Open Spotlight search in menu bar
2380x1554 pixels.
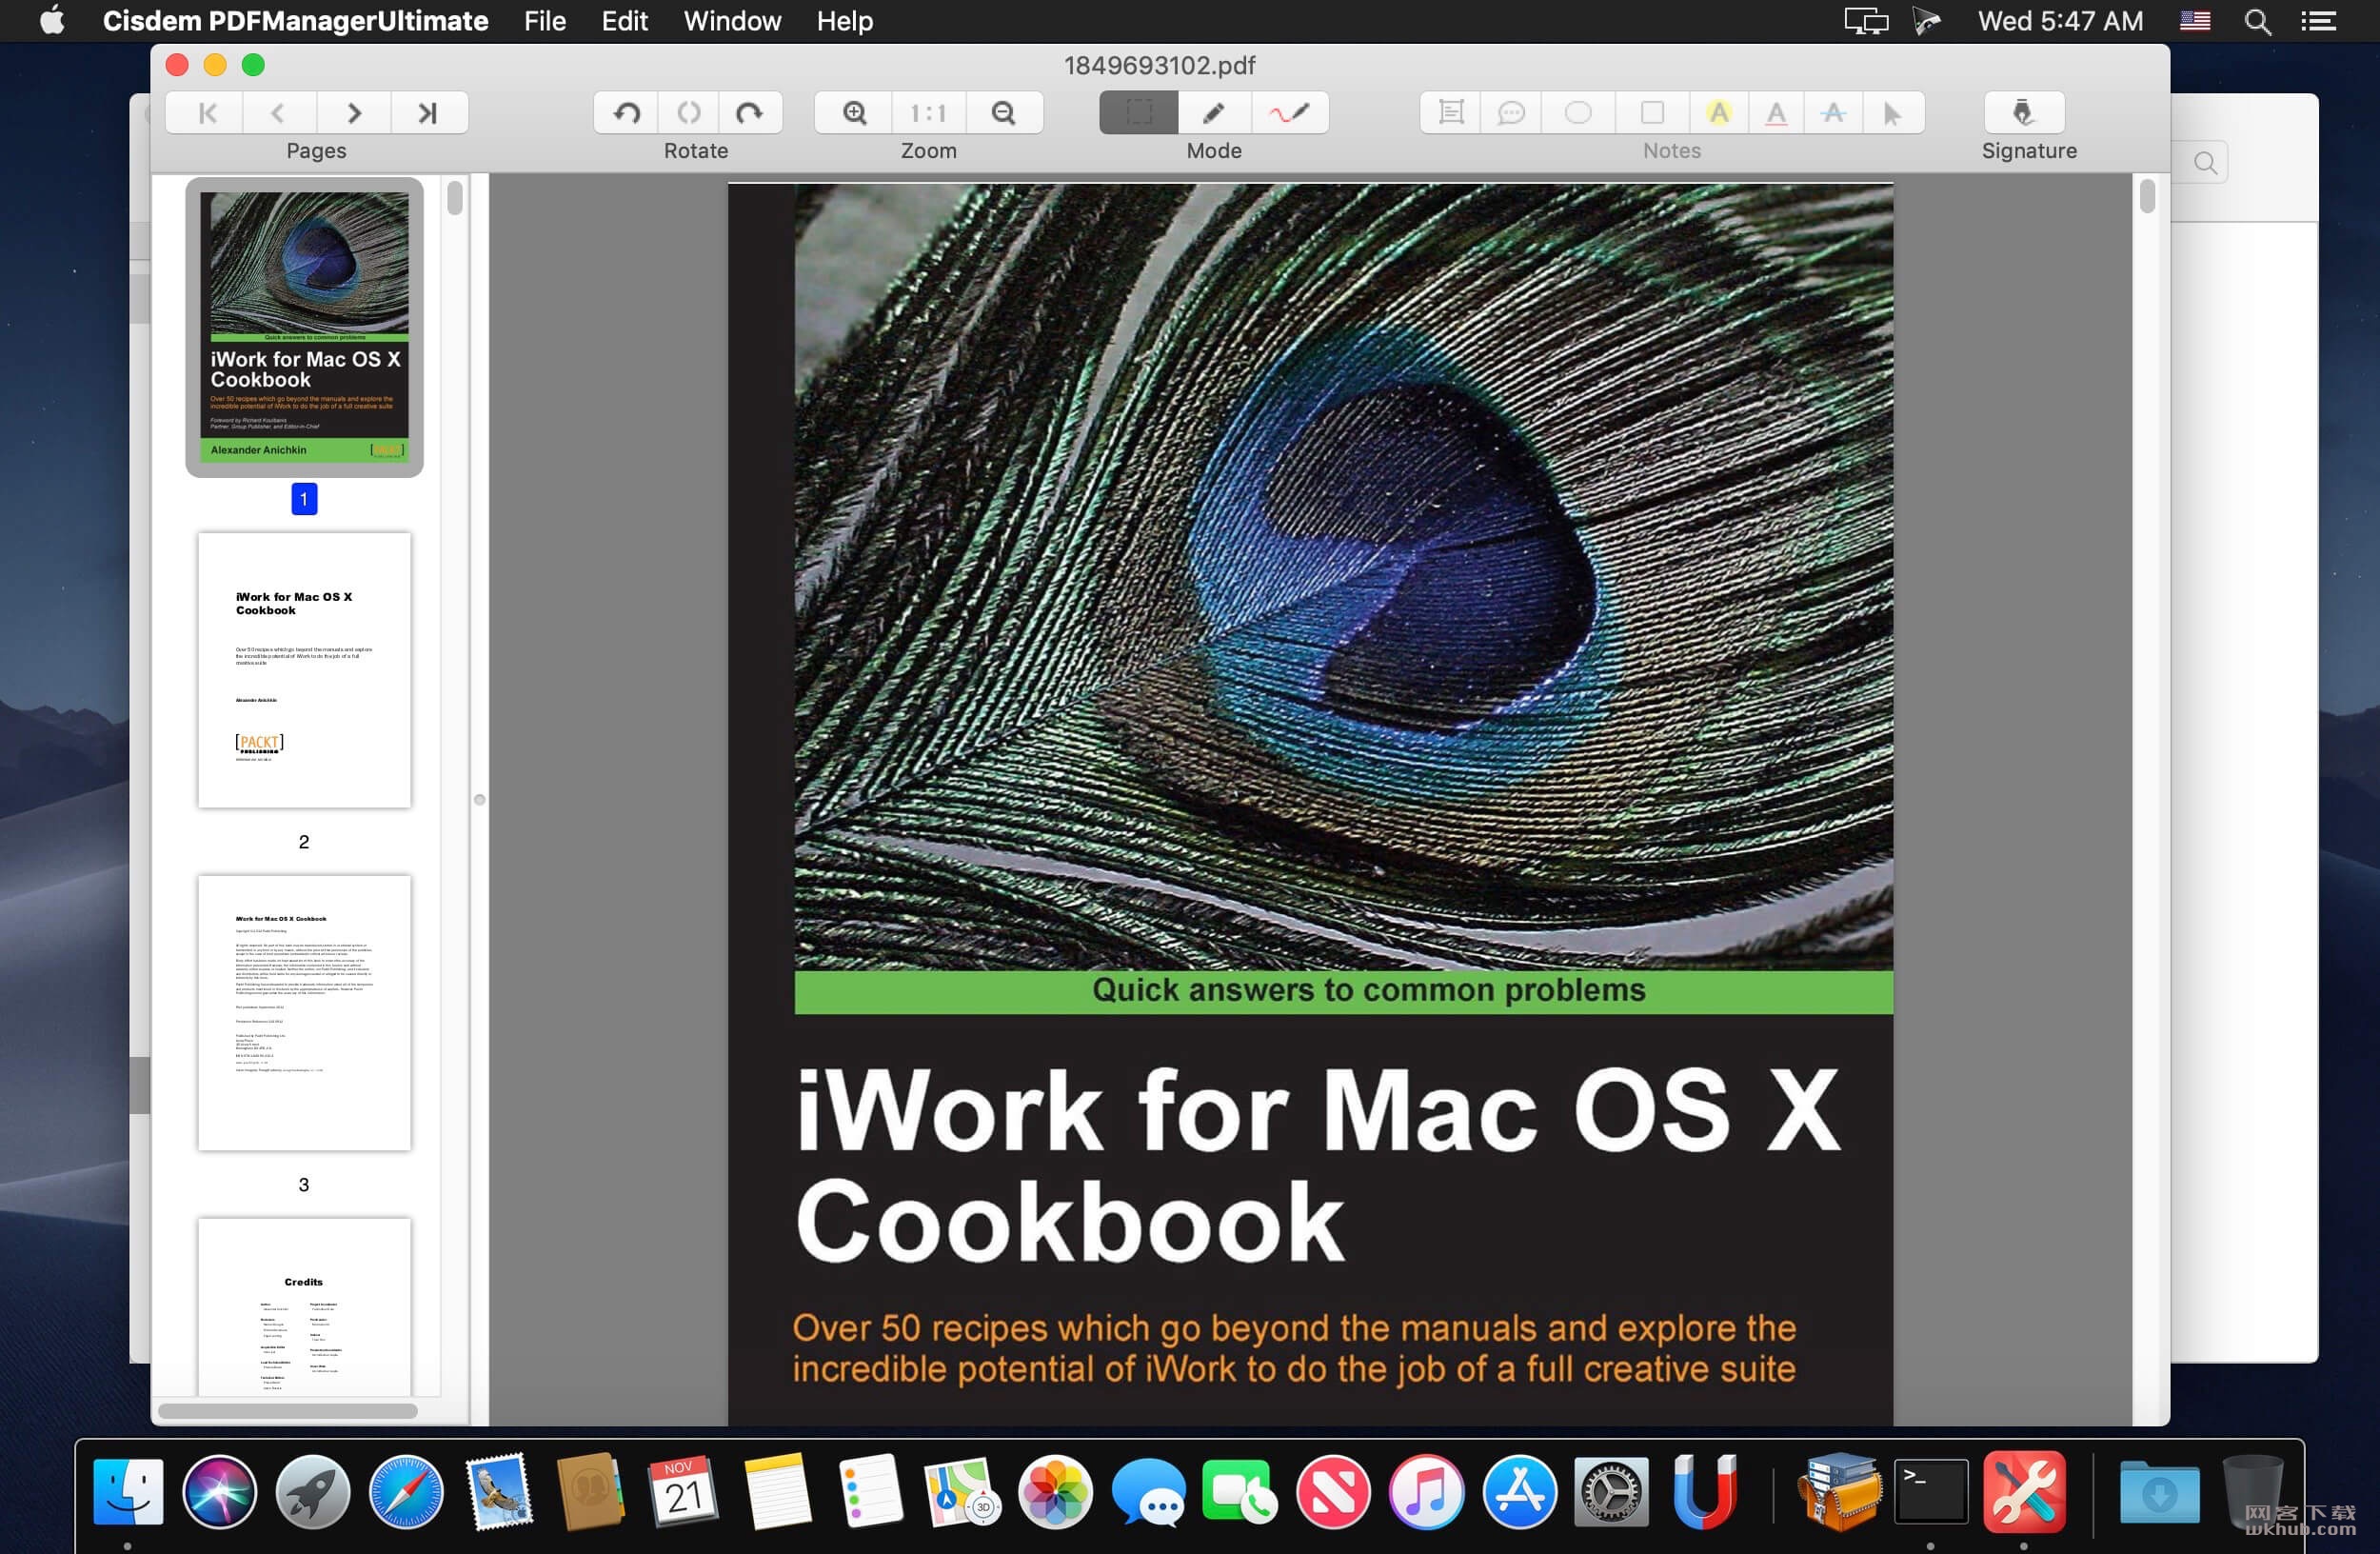pos(2257,22)
